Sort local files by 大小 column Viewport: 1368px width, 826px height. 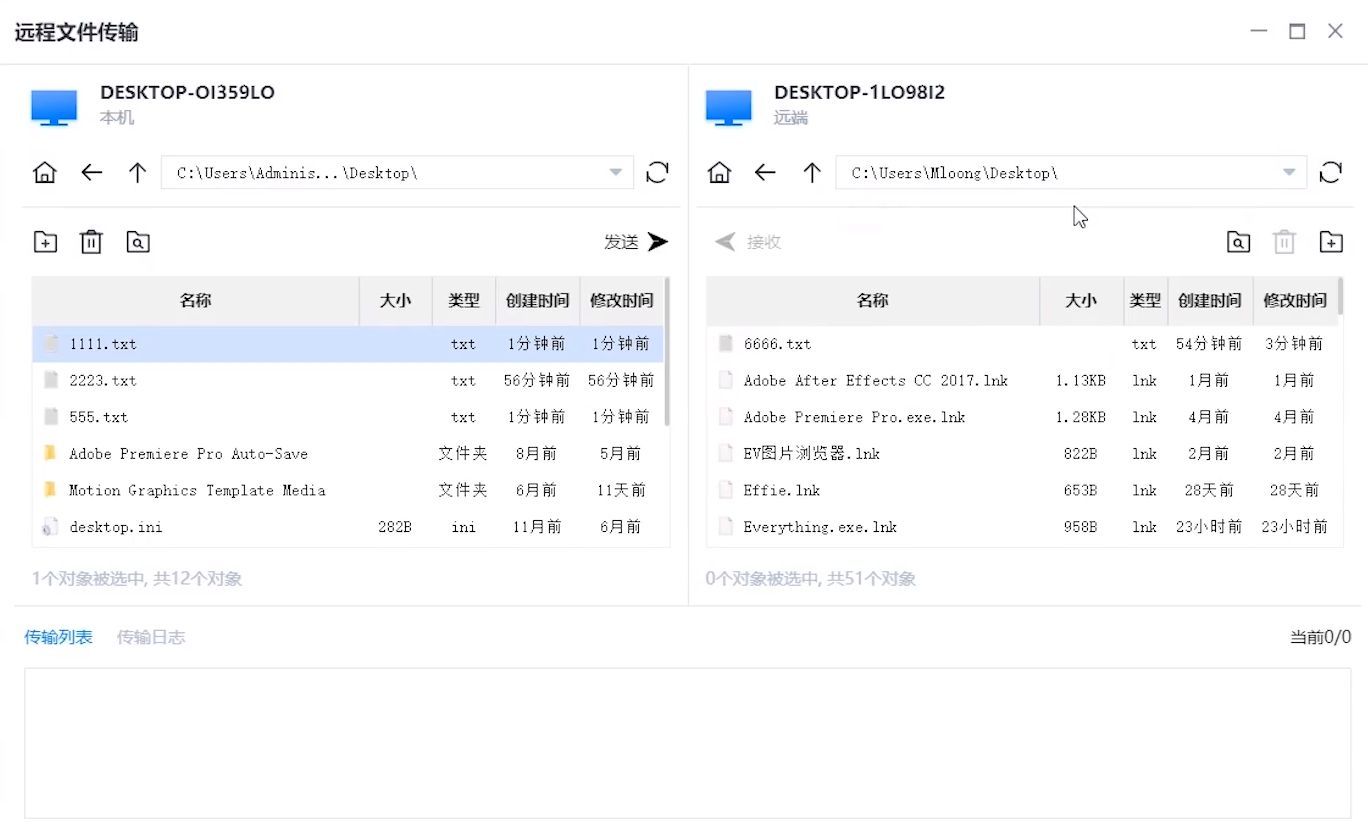click(396, 300)
